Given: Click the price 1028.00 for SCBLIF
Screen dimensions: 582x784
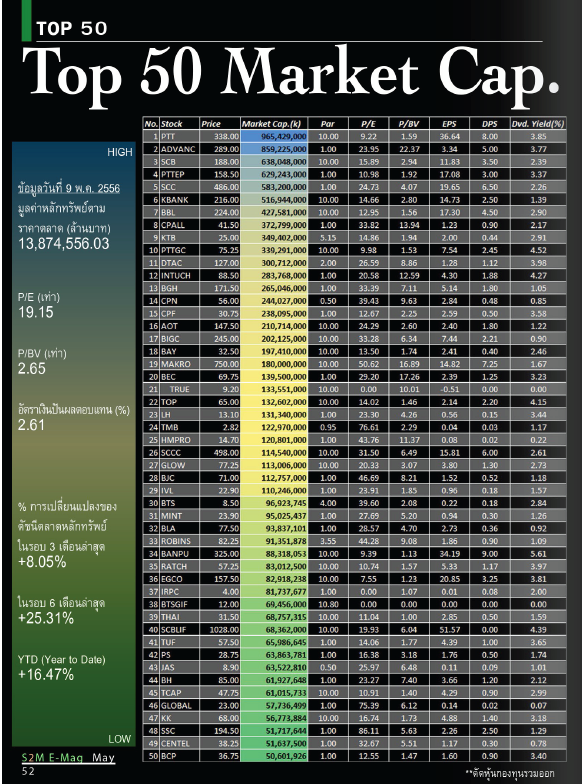Looking at the screenshot, I should coord(220,630).
